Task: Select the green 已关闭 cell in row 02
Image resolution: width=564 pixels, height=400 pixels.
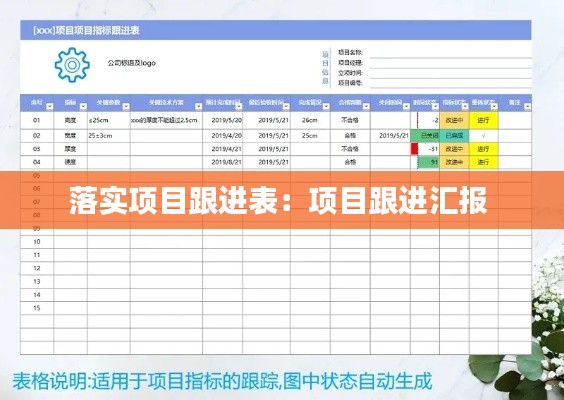Action: click(425, 136)
